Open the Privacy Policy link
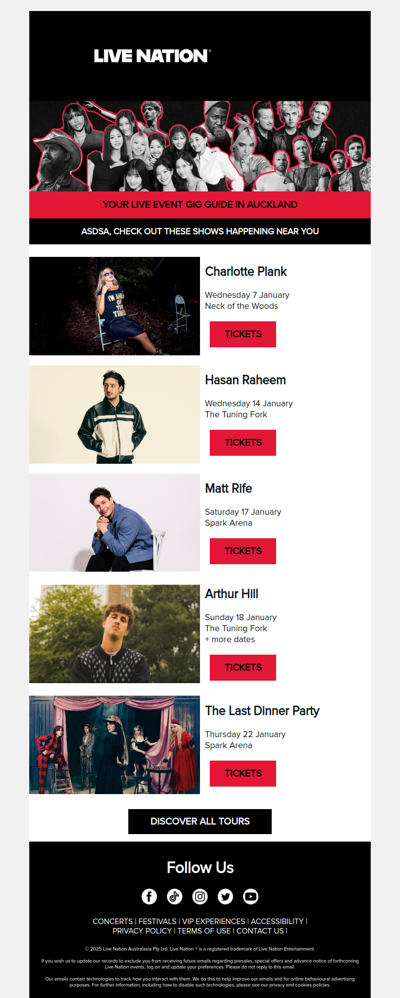400x998 pixels. click(x=142, y=931)
